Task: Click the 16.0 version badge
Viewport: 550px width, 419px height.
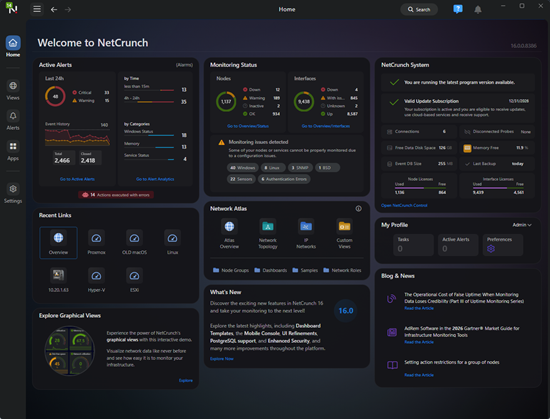Action: click(x=346, y=311)
